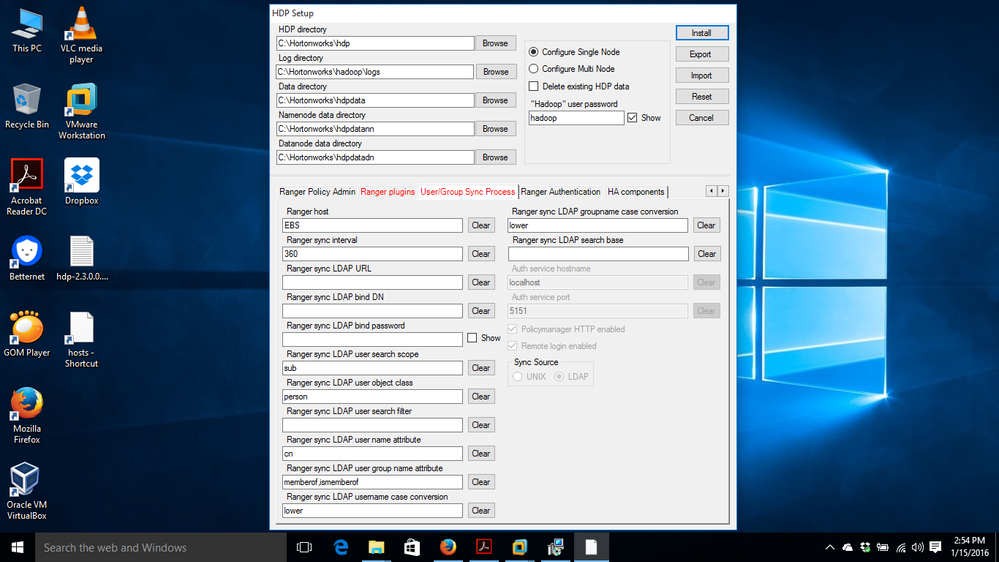999x562 pixels.
Task: Select Configure Multi Node option
Action: click(534, 69)
